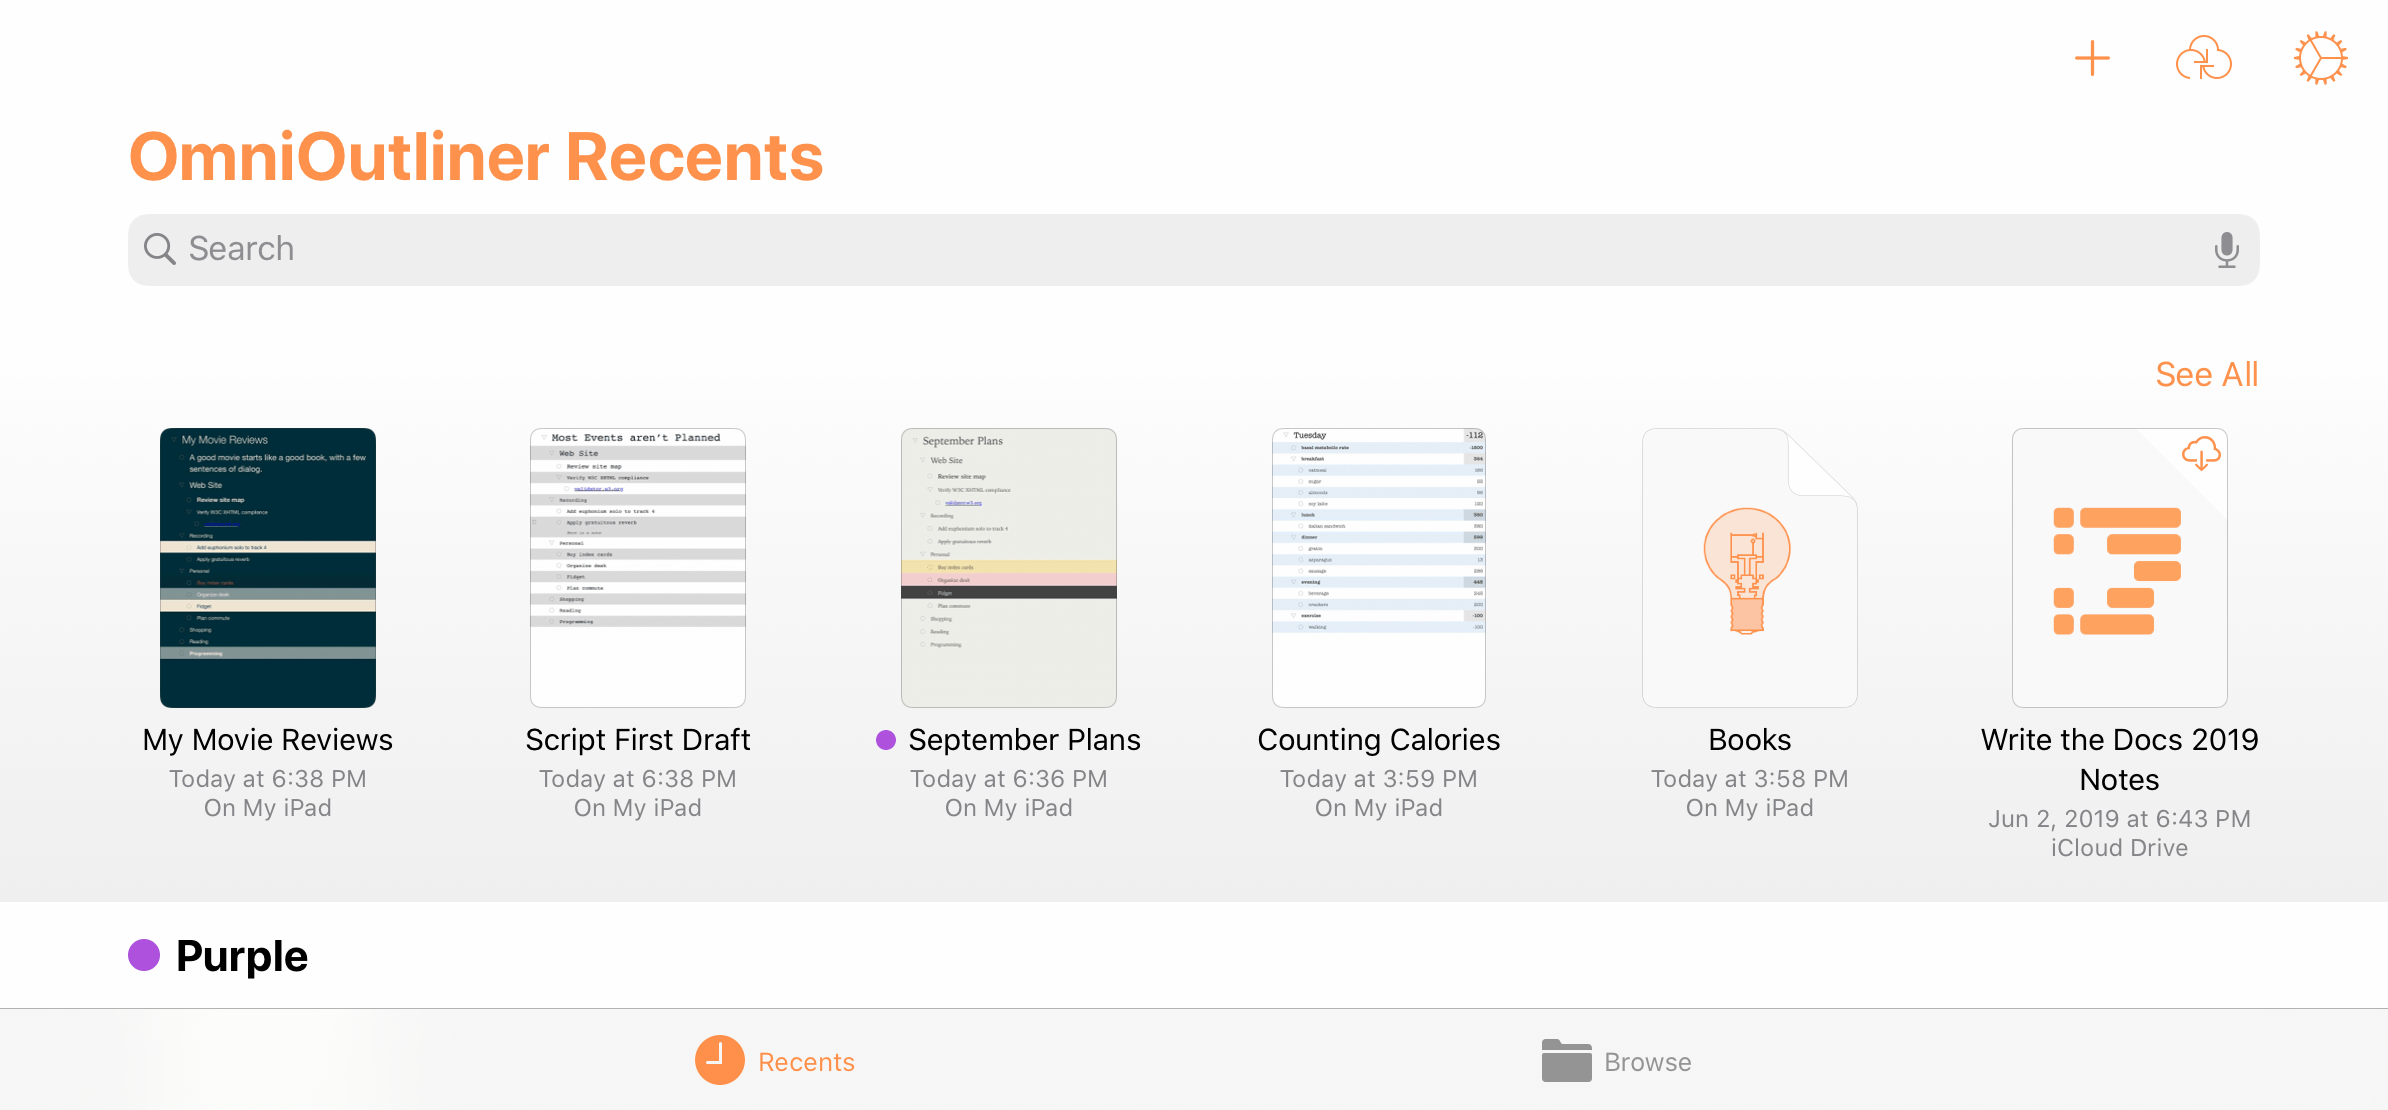Open Write the Docs 2019 Notes thumbnail
2388x1110 pixels.
click(x=2120, y=568)
